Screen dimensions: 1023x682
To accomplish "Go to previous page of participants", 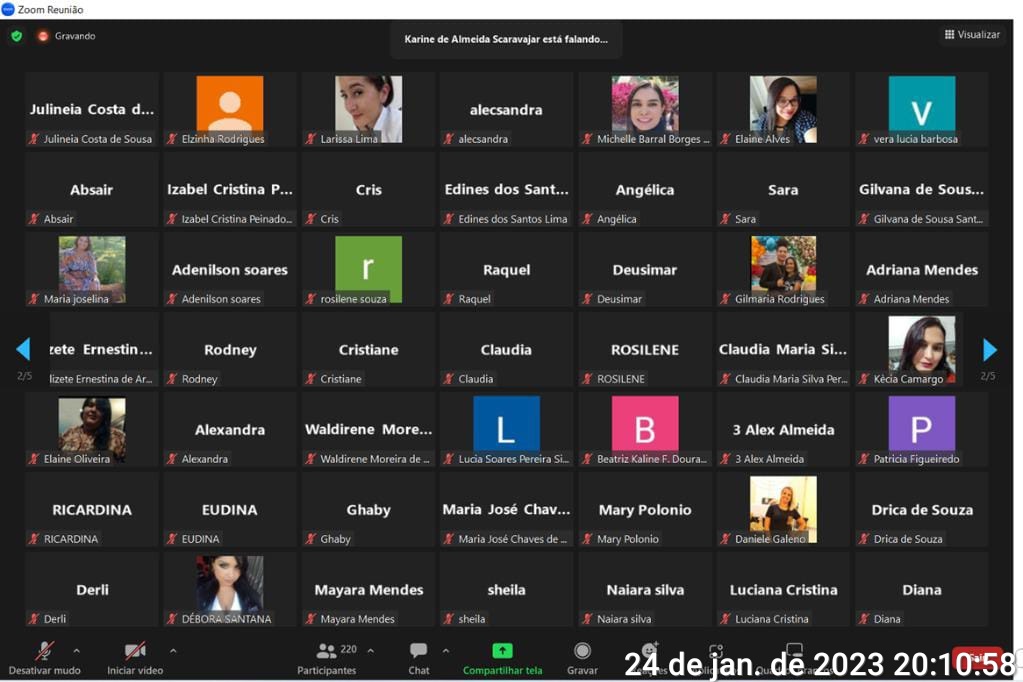I will pos(23,350).
